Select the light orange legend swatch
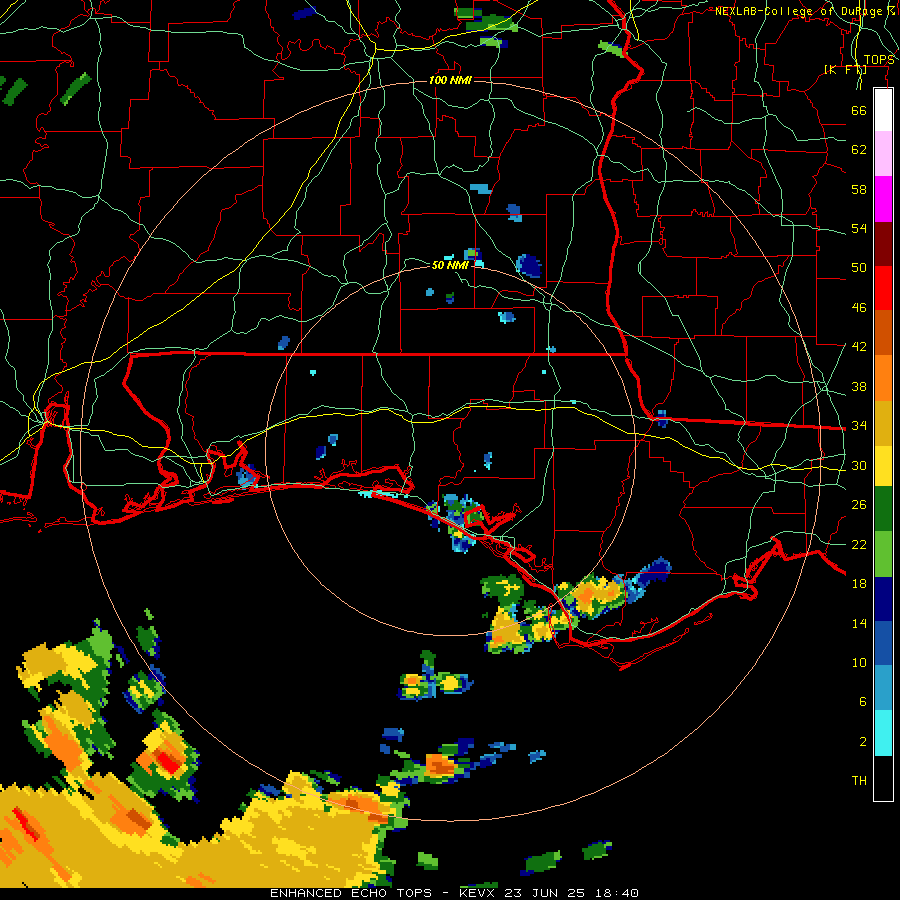Viewport: 900px width, 900px height. tap(883, 378)
